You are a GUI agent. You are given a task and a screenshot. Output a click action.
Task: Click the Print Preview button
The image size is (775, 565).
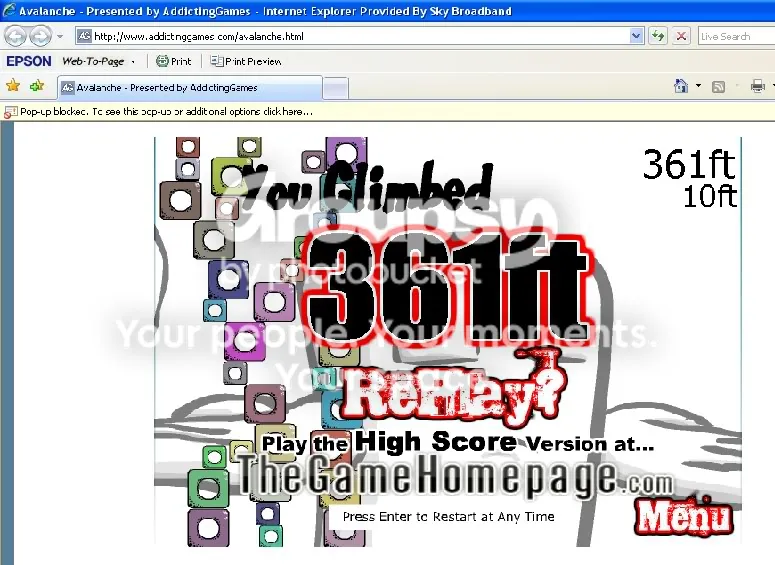(246, 61)
